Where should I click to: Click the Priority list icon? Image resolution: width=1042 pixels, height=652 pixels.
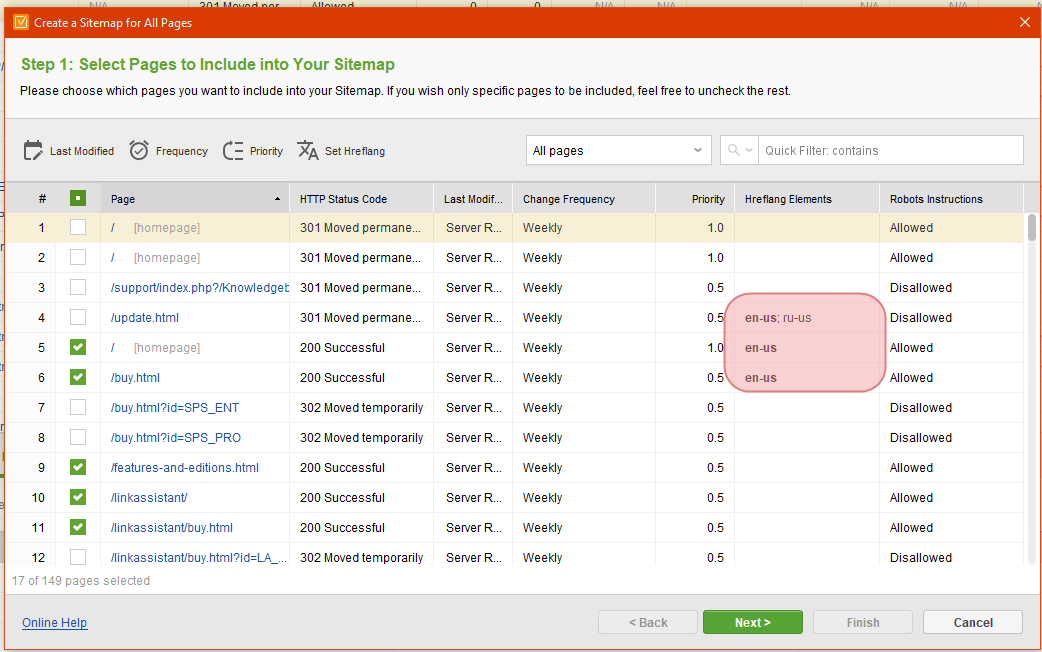pyautogui.click(x=233, y=151)
